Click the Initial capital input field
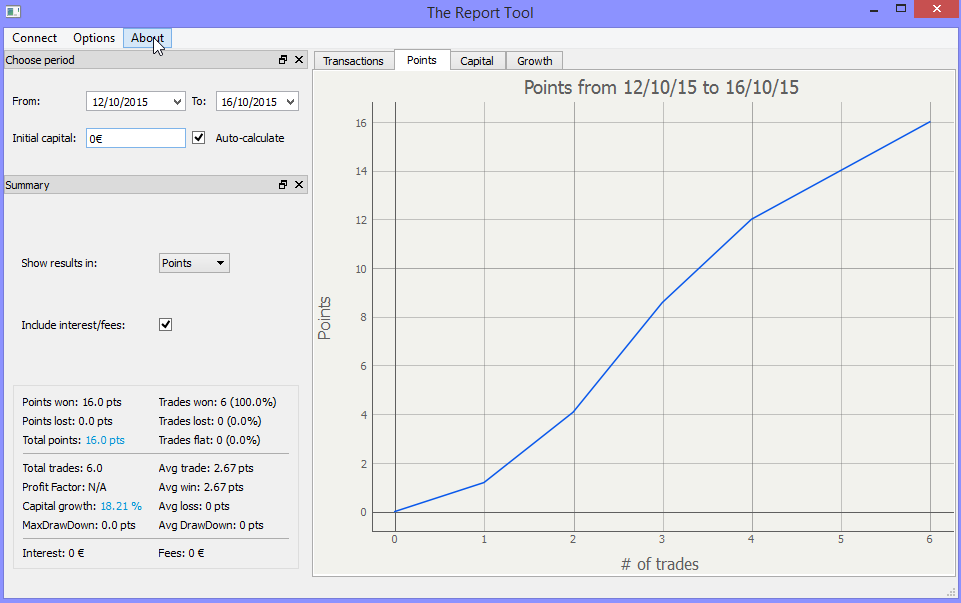961x603 pixels. (135, 138)
